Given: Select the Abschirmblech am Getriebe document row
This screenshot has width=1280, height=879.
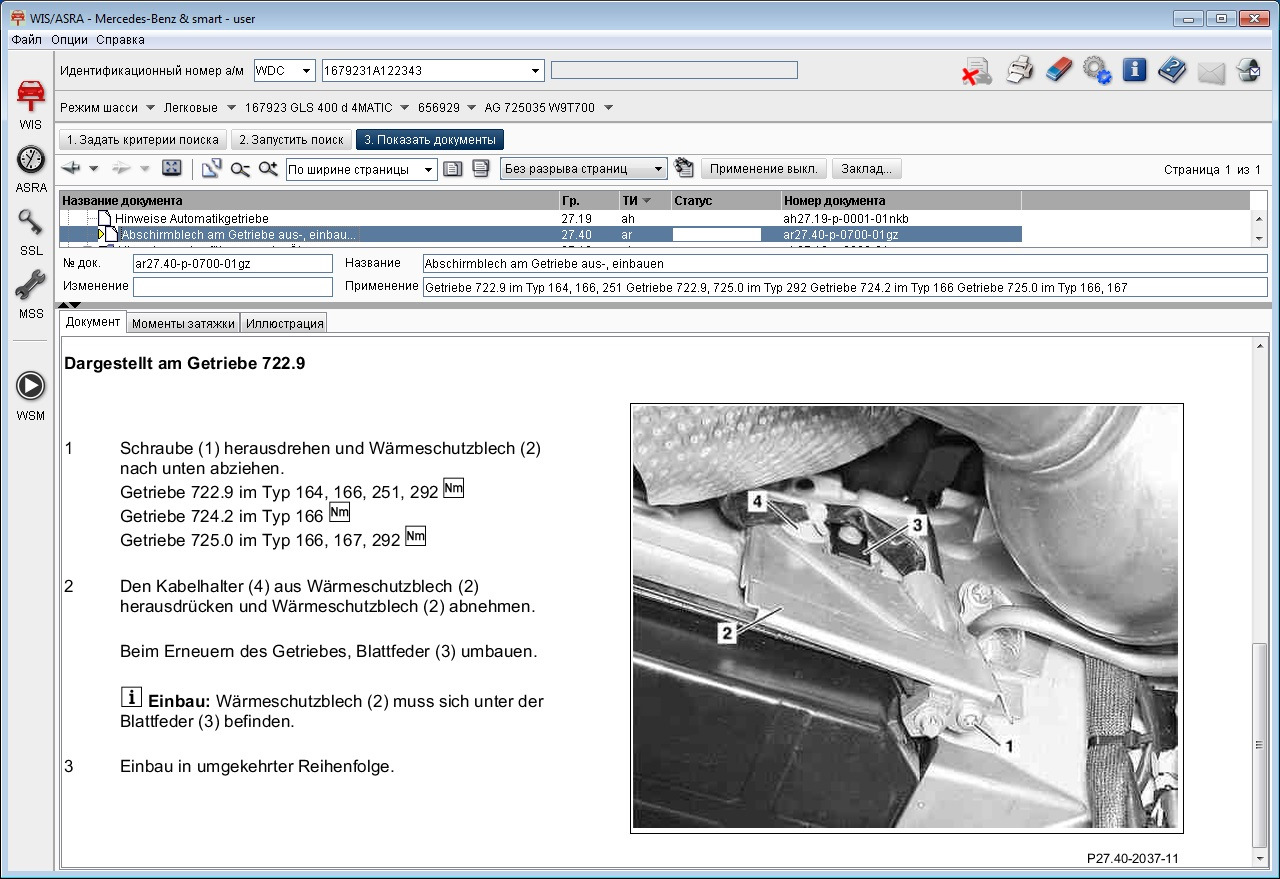Looking at the screenshot, I should click(x=540, y=235).
